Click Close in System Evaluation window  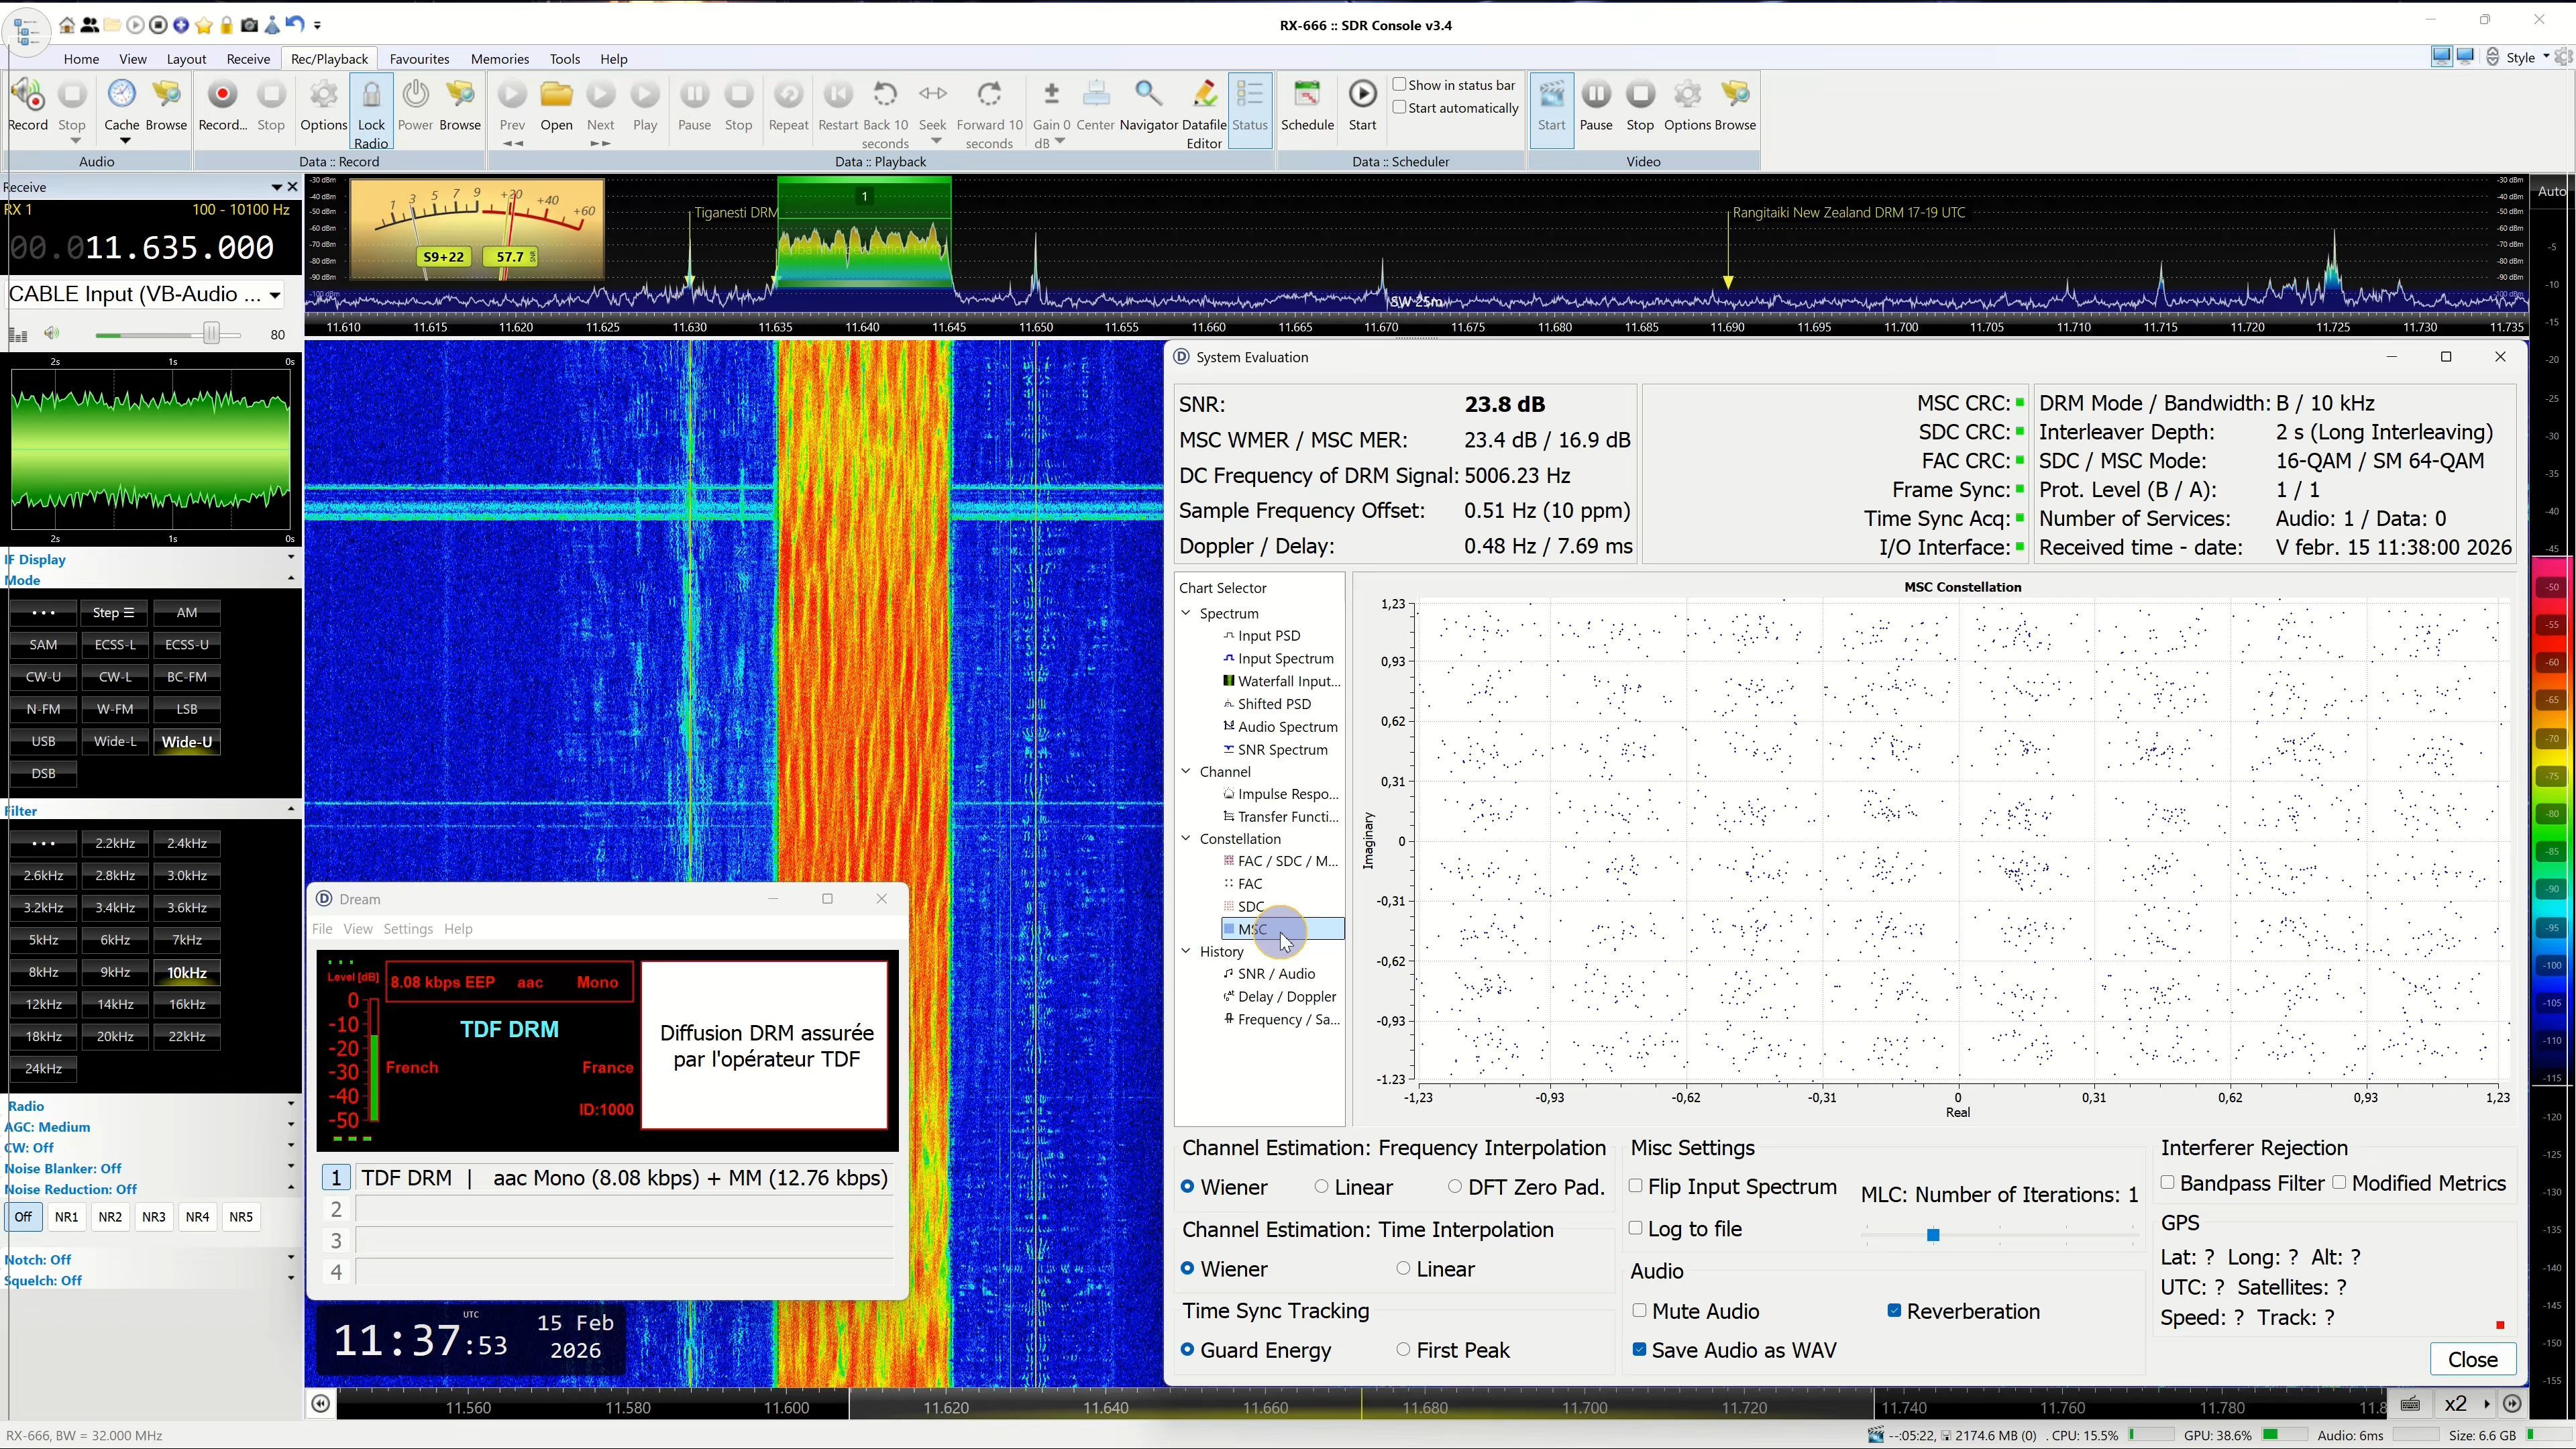click(2472, 1359)
